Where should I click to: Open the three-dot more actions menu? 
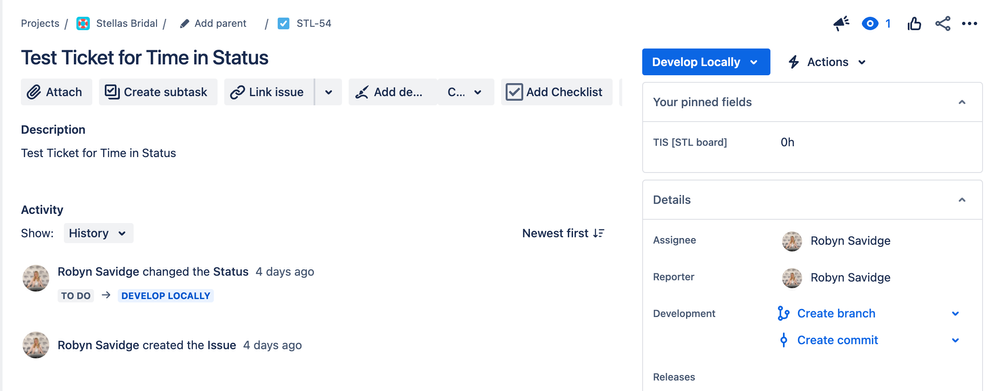coord(969,24)
